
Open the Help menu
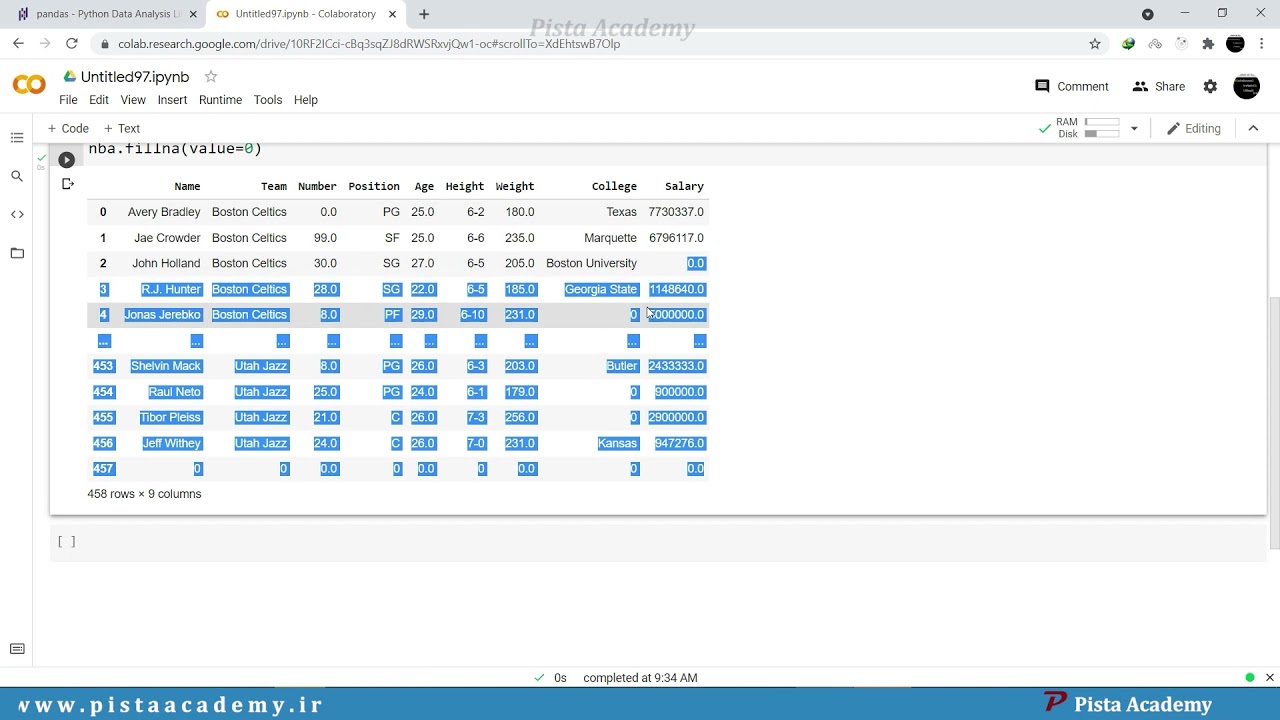pos(306,100)
